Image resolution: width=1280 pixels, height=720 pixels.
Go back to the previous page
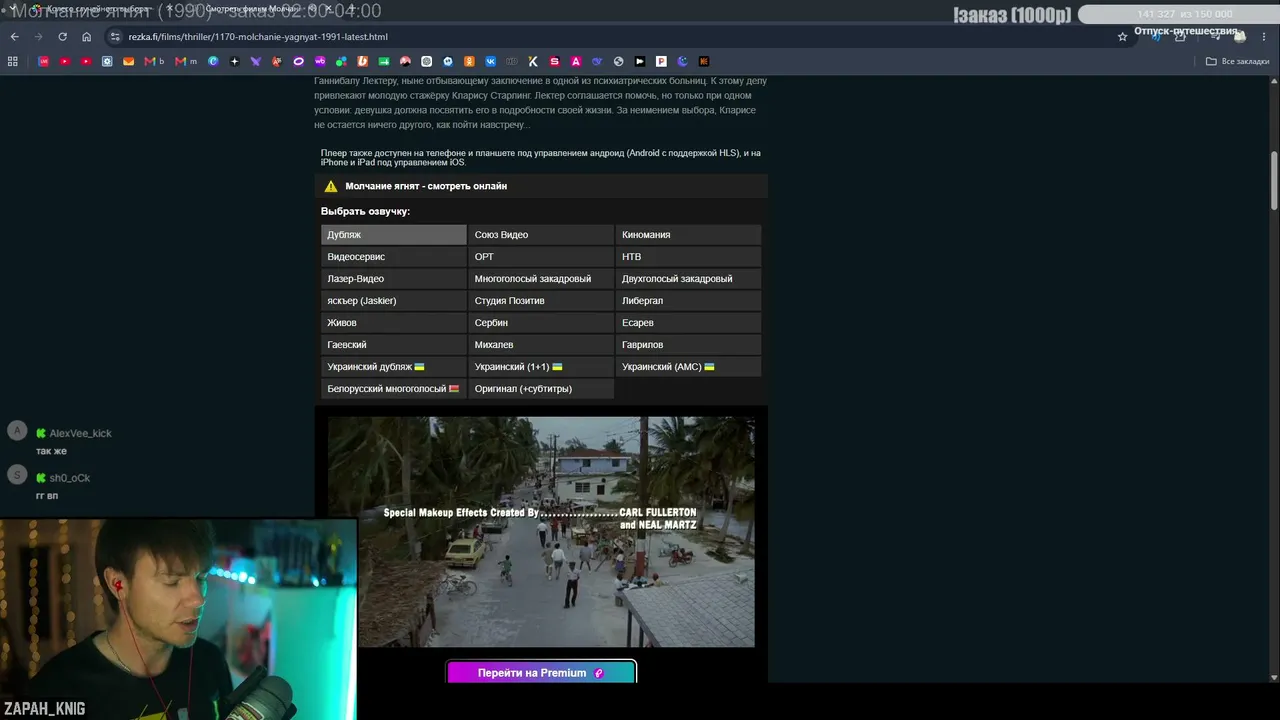tap(14, 37)
